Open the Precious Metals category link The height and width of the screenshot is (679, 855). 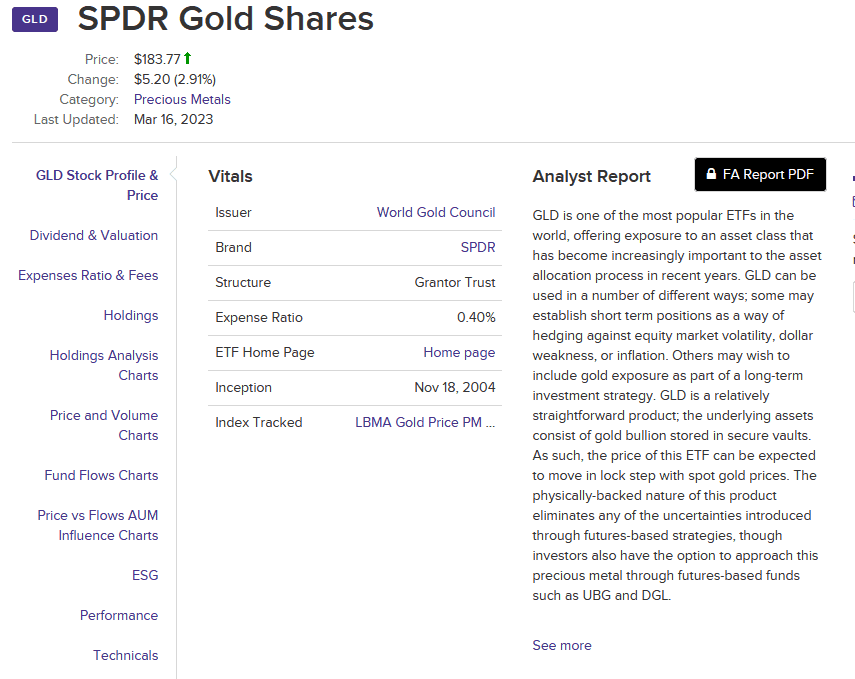pyautogui.click(x=182, y=99)
